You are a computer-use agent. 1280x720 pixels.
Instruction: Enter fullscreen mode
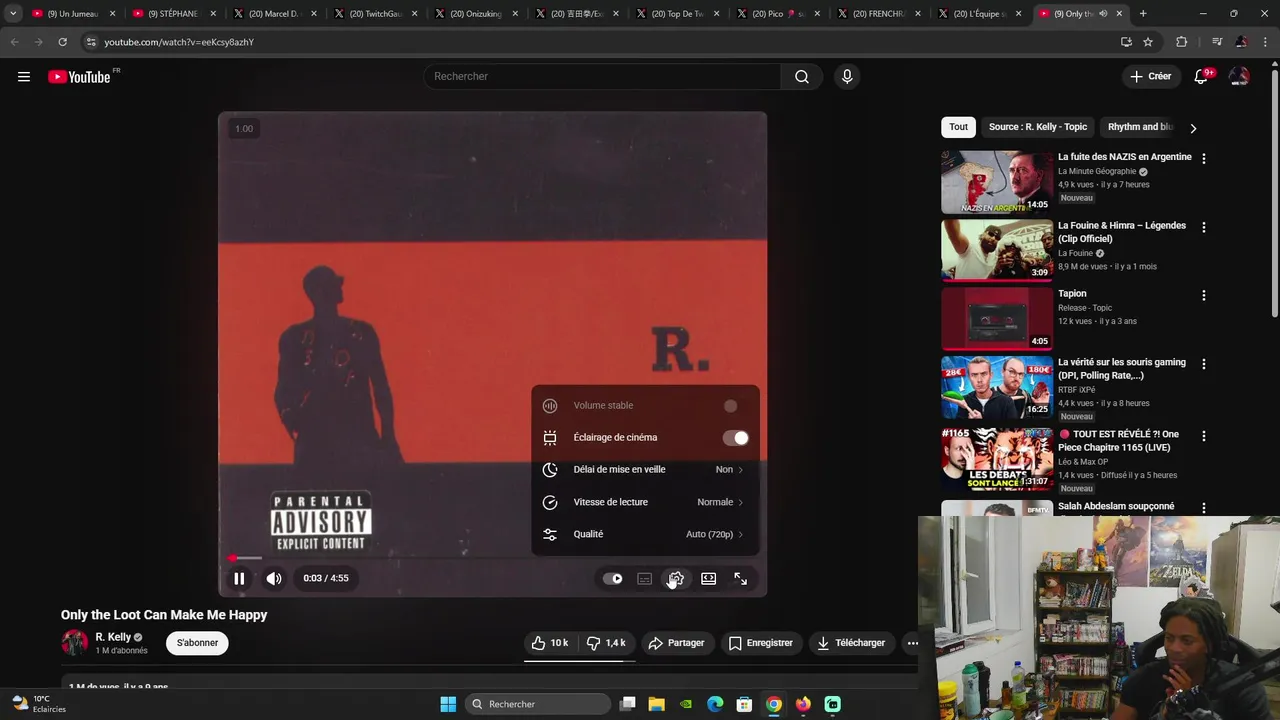[x=741, y=579]
